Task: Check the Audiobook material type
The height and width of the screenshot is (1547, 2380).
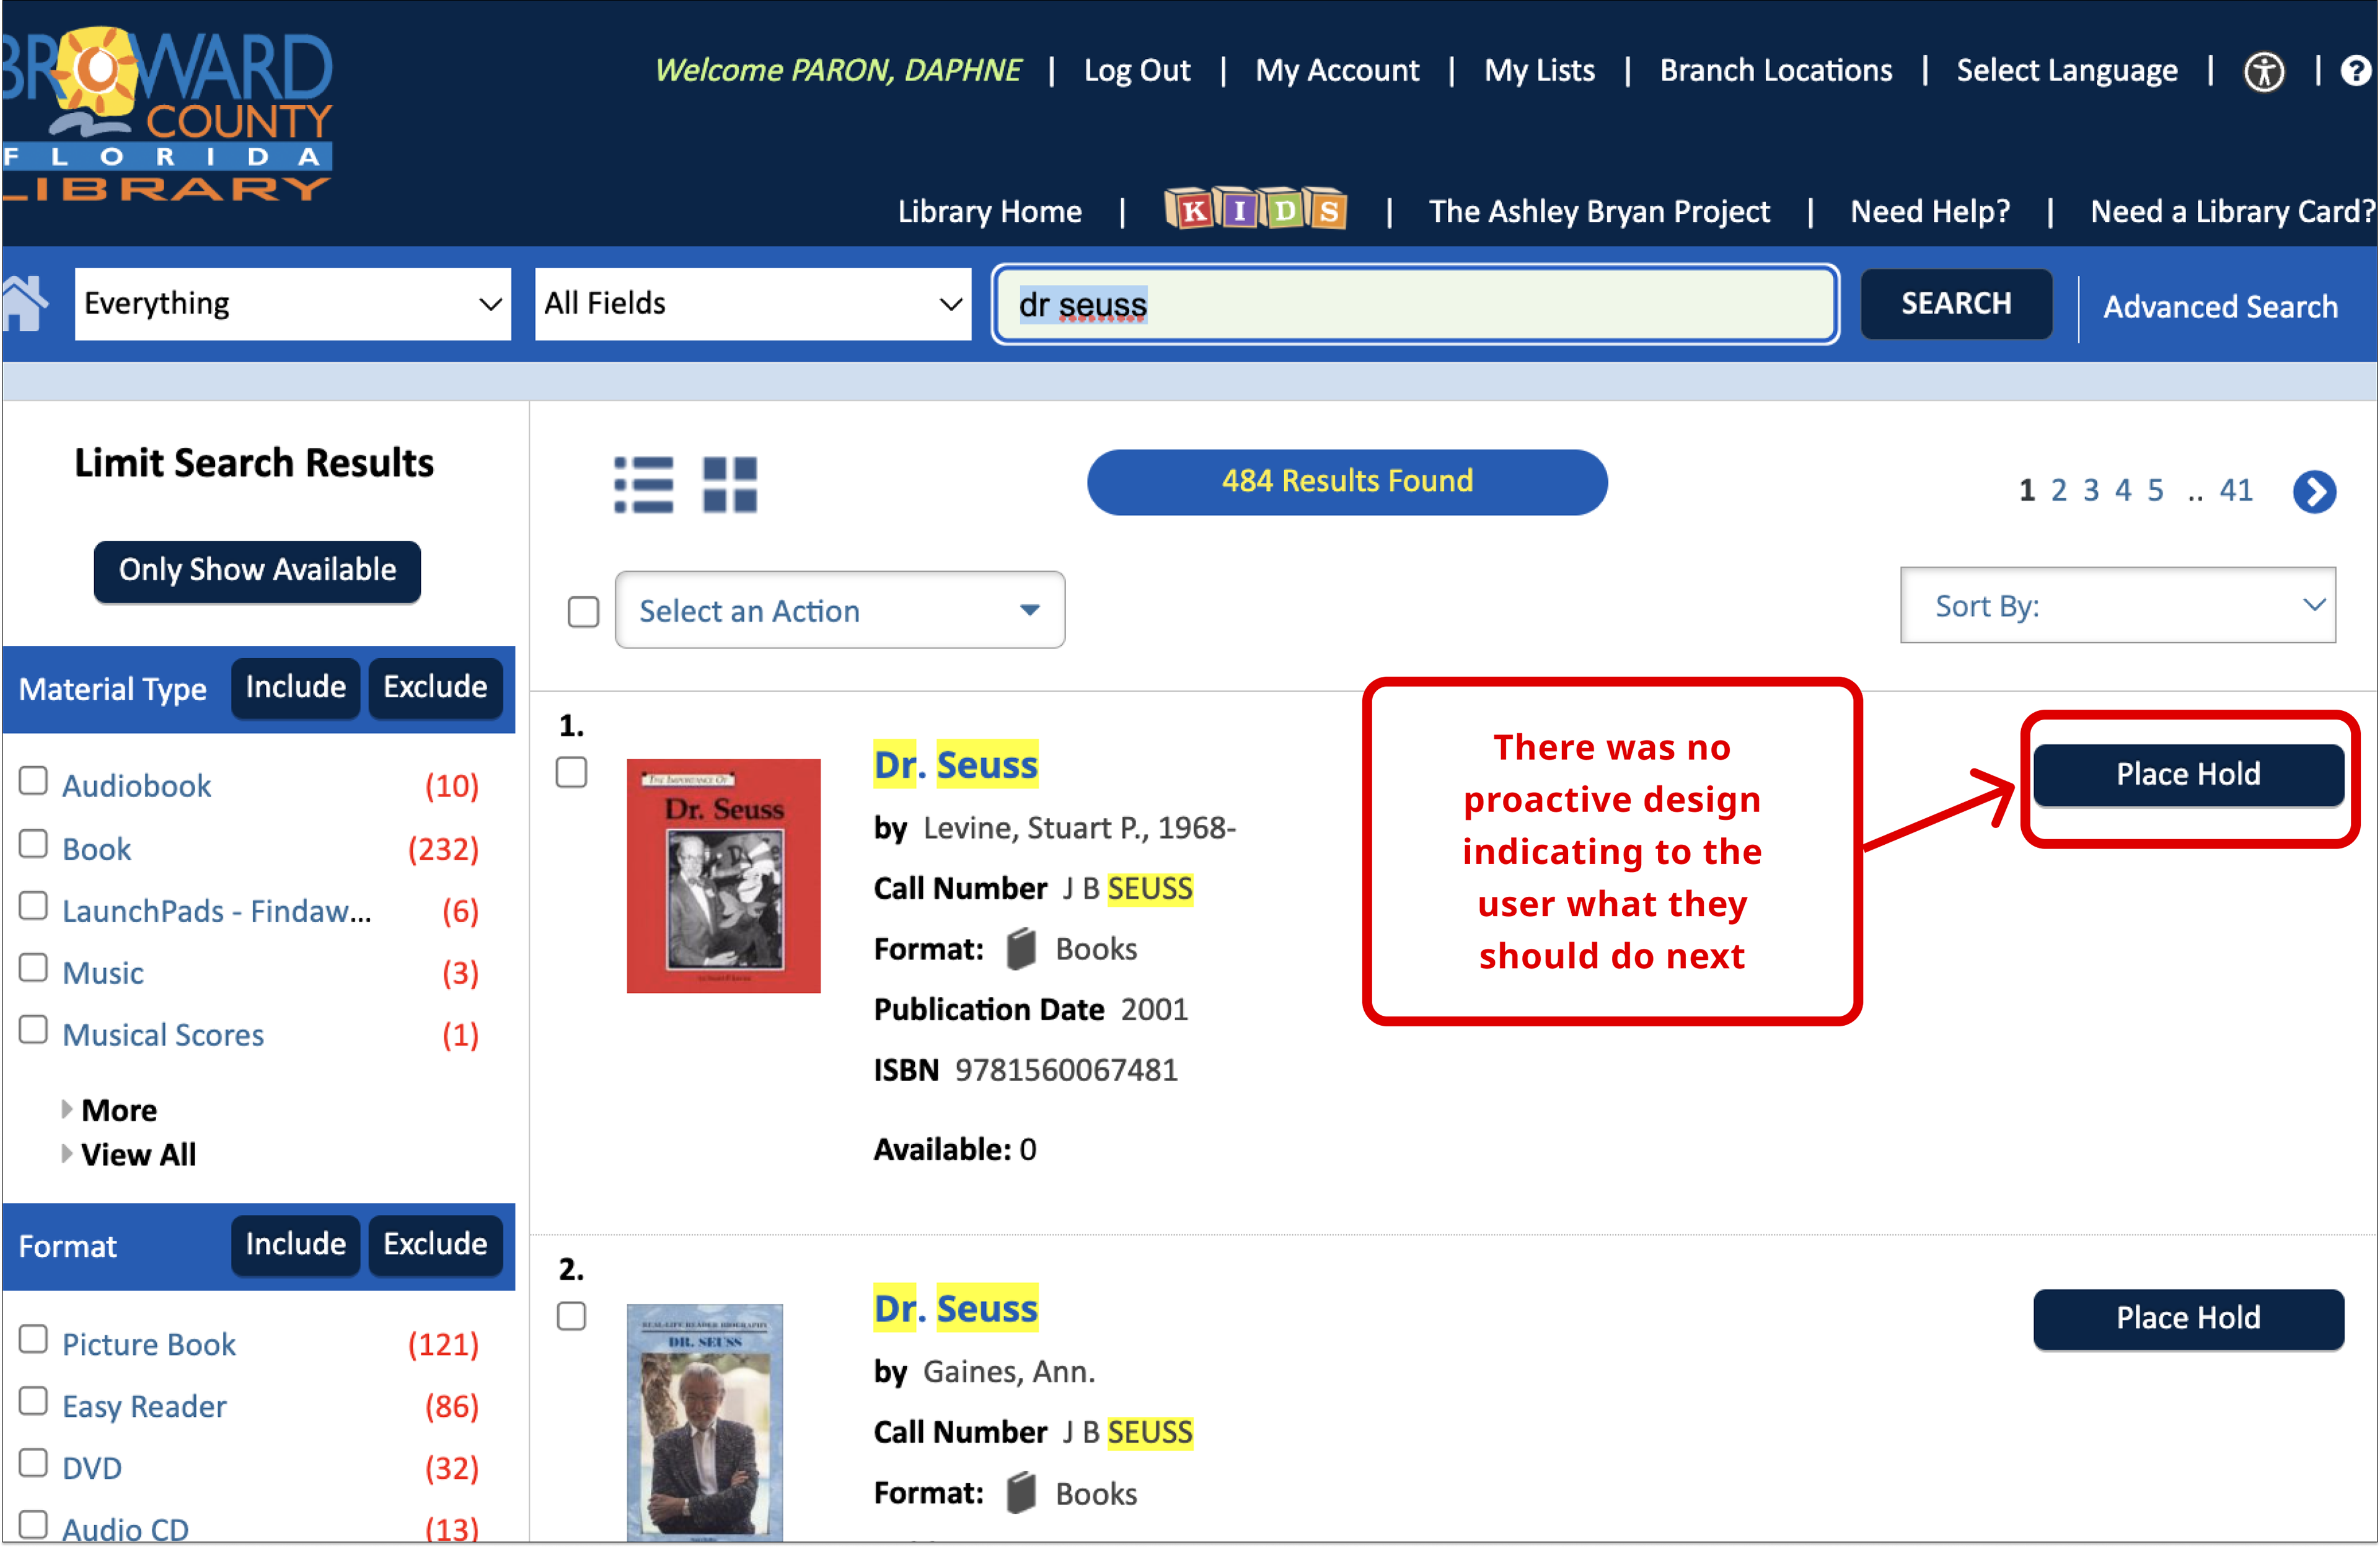Action: pyautogui.click(x=34, y=781)
